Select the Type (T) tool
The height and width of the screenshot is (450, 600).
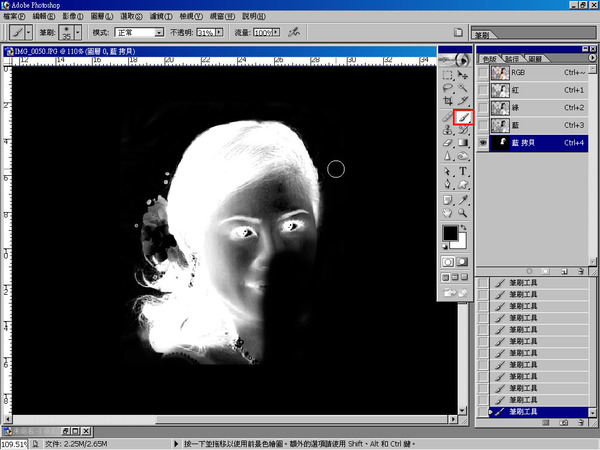463,171
